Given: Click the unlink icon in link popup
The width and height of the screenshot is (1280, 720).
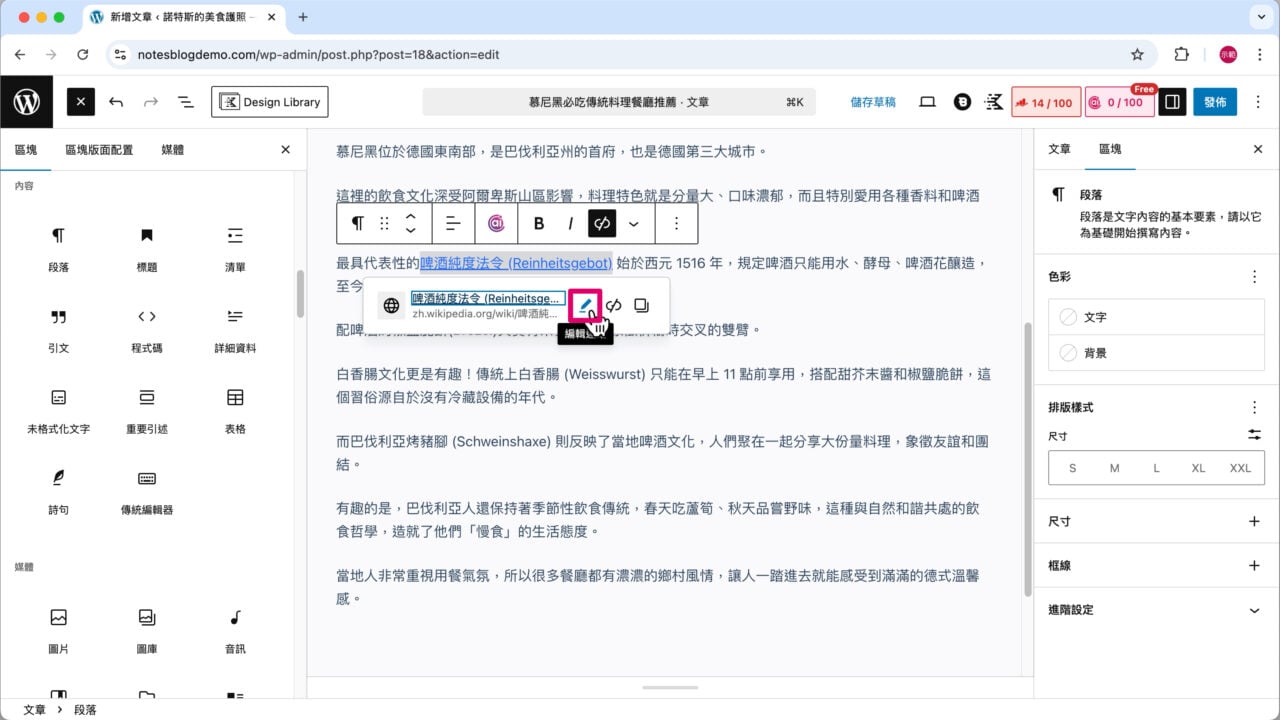Looking at the screenshot, I should coord(614,305).
